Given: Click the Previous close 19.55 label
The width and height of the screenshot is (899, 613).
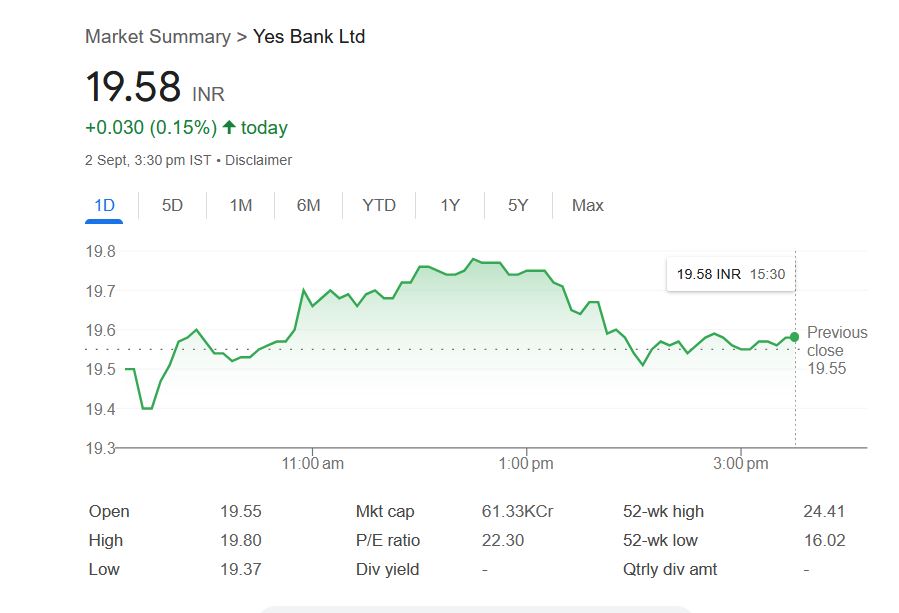Looking at the screenshot, I should point(836,350).
